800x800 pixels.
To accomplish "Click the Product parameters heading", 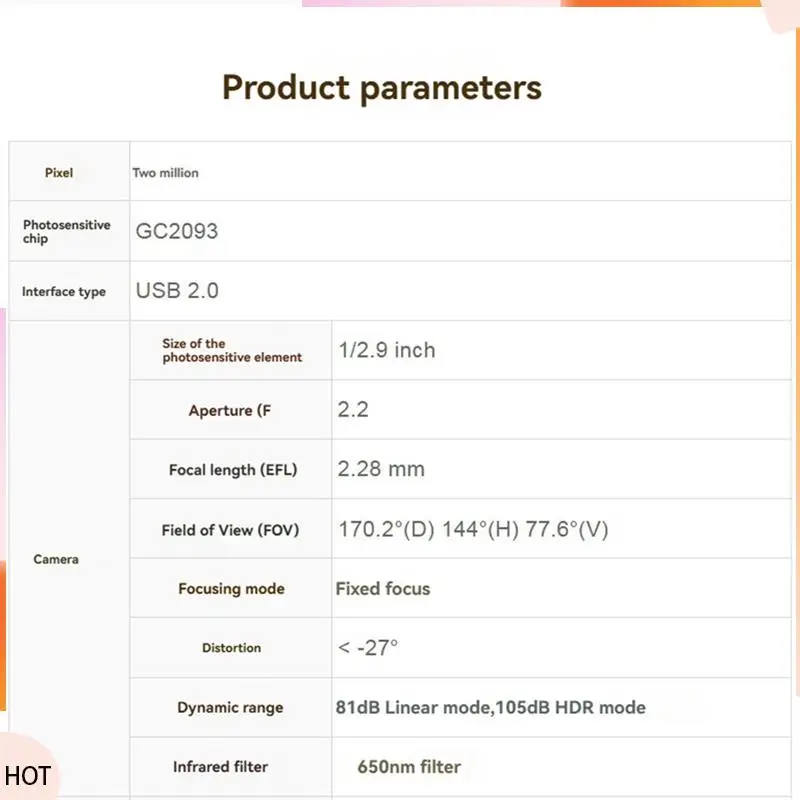I will click(382, 88).
